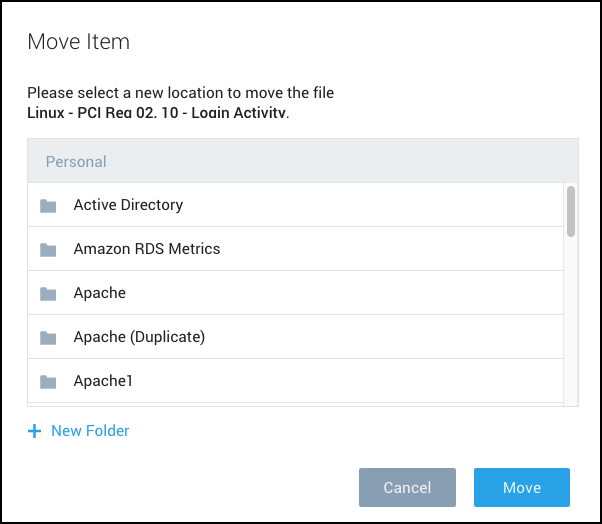Click the Apache1 folder icon
602x524 pixels.
point(48,382)
